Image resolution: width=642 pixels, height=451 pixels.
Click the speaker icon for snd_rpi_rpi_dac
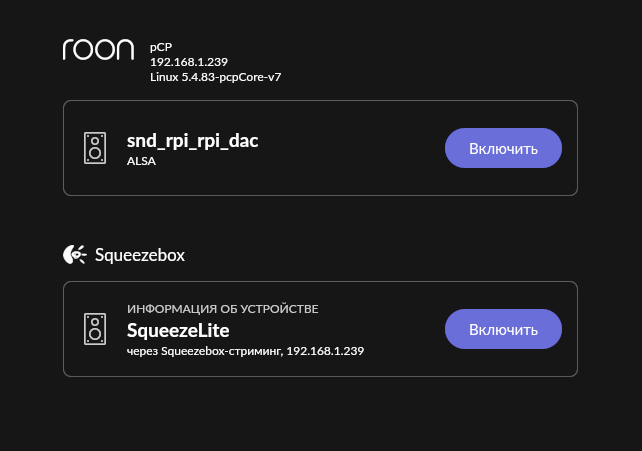(95, 149)
